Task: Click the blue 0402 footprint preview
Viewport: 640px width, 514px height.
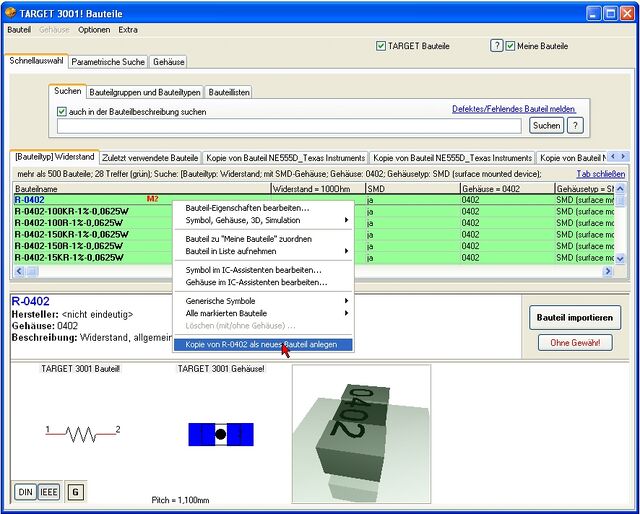Action: (x=221, y=434)
